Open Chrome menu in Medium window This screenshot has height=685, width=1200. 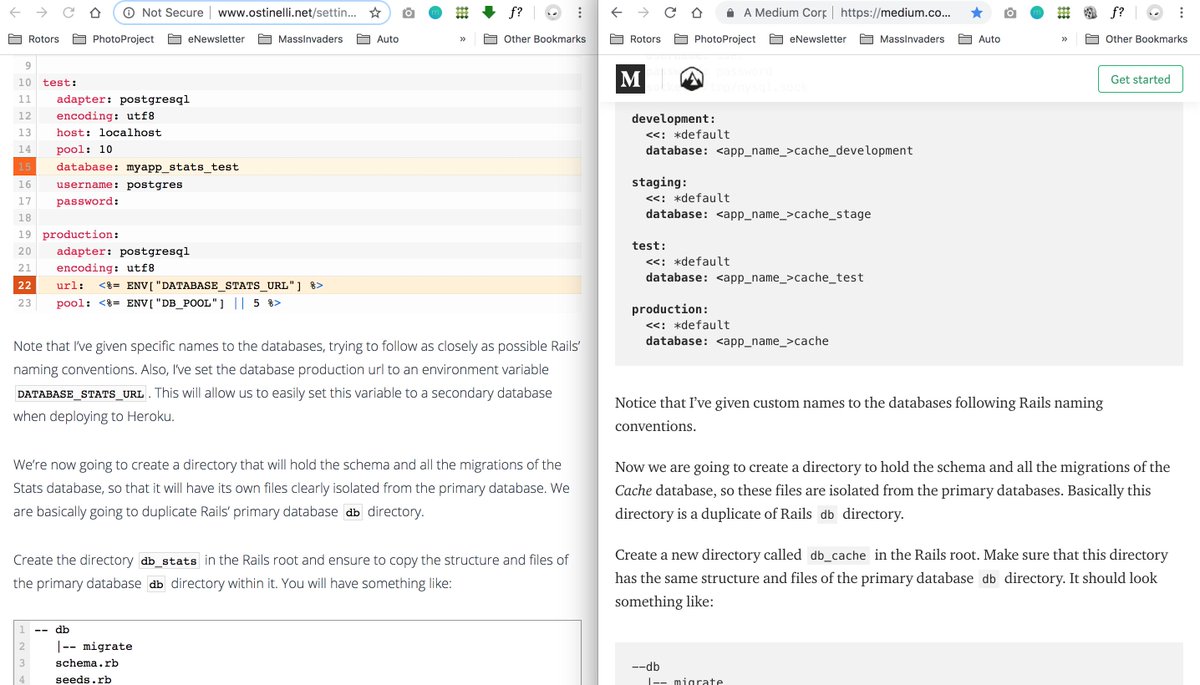1181,13
